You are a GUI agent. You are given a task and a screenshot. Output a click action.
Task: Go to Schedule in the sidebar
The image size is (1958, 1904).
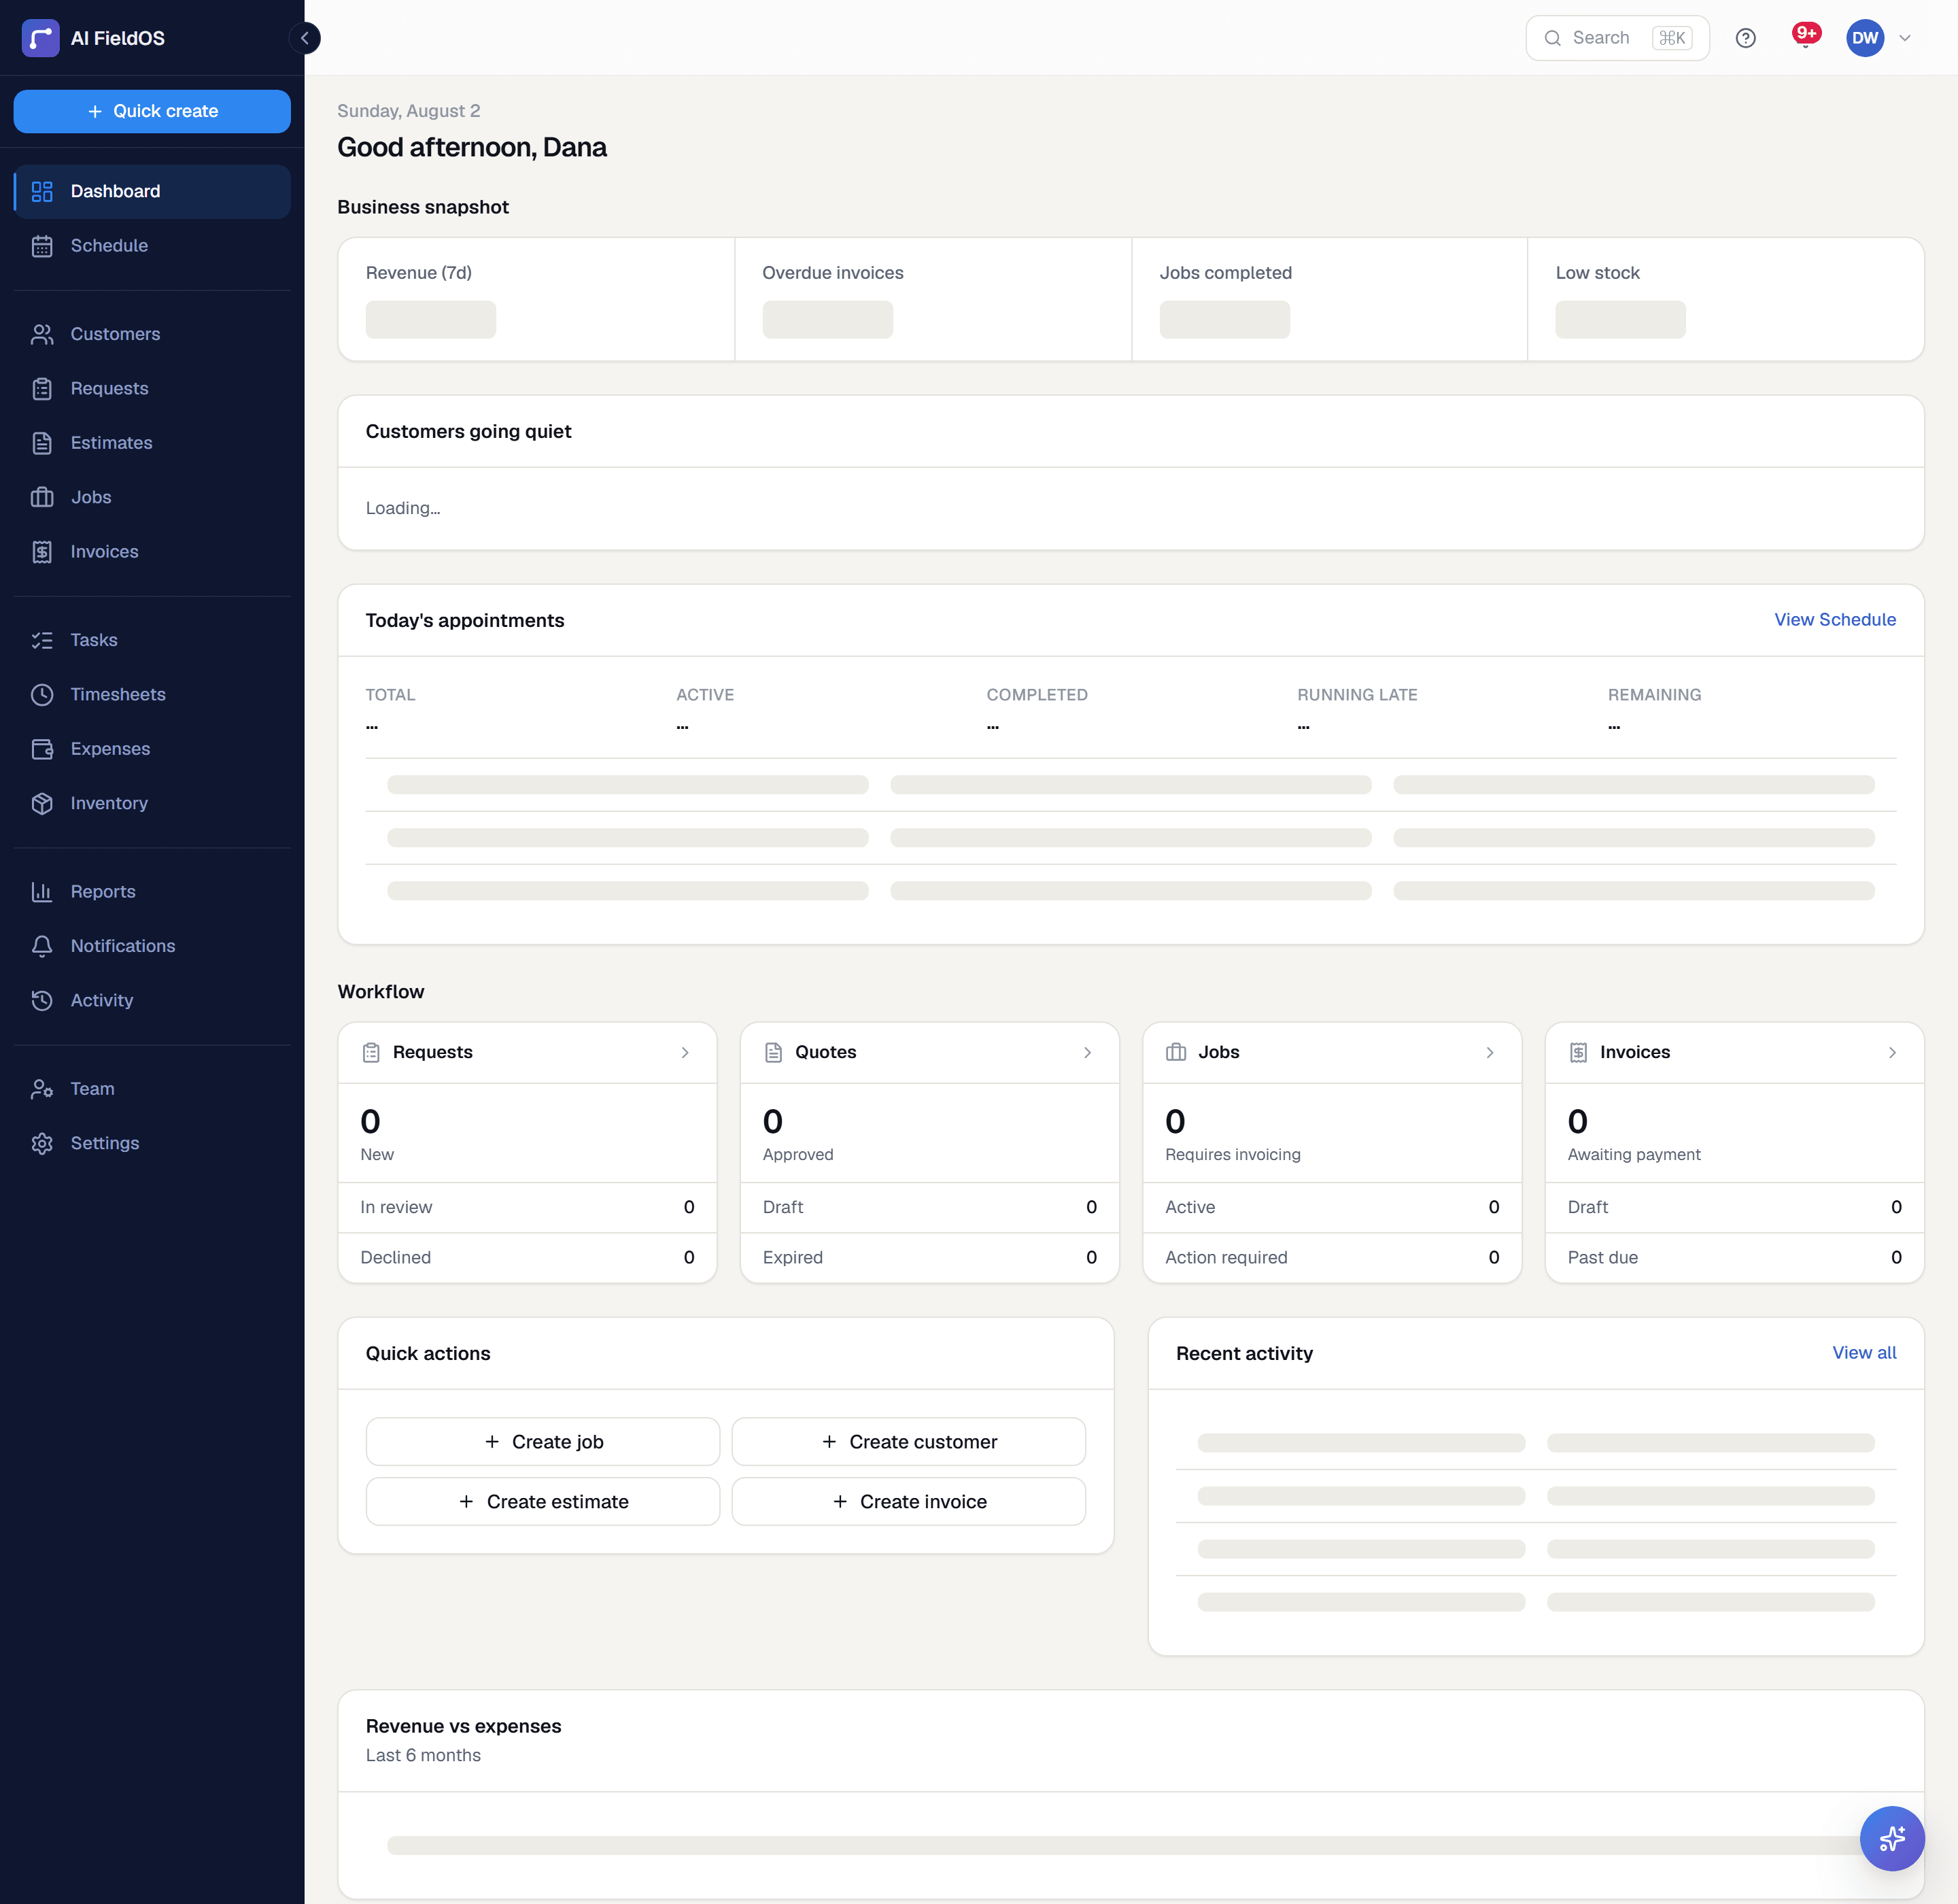point(152,246)
